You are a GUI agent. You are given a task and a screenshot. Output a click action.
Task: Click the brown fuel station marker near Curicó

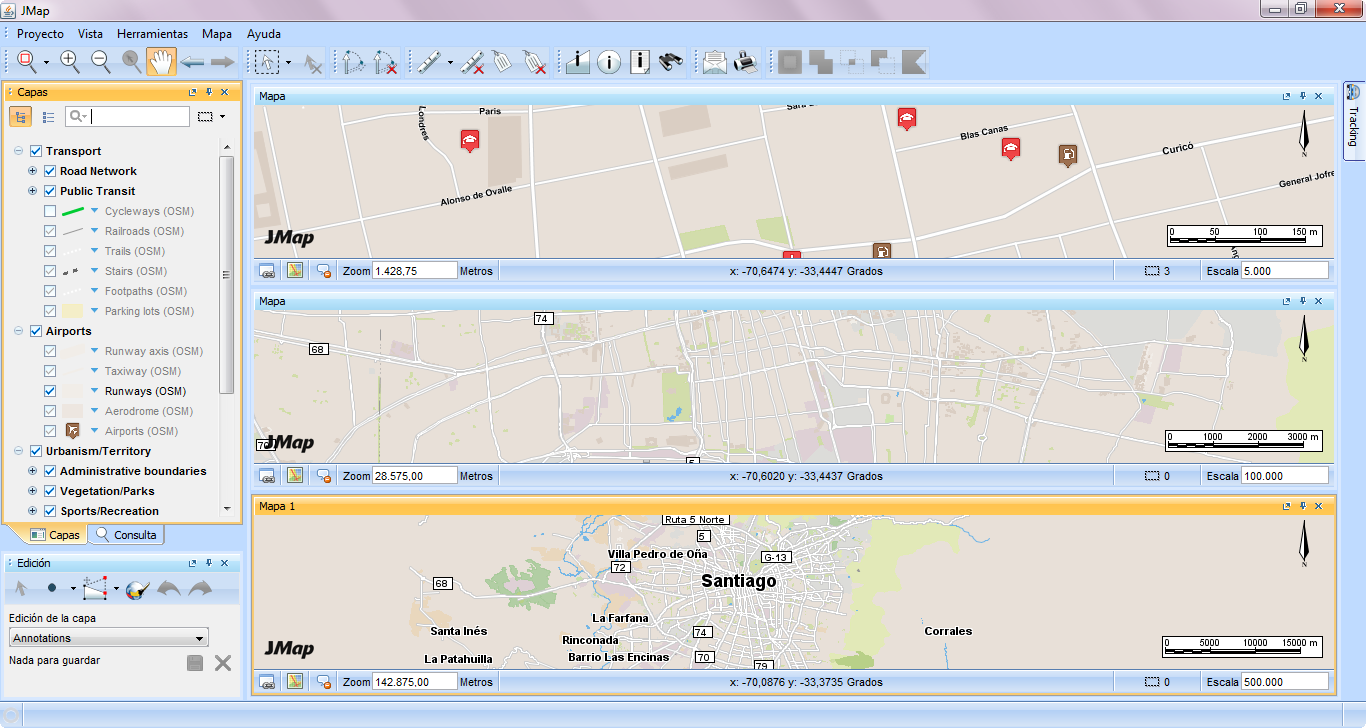(1069, 155)
